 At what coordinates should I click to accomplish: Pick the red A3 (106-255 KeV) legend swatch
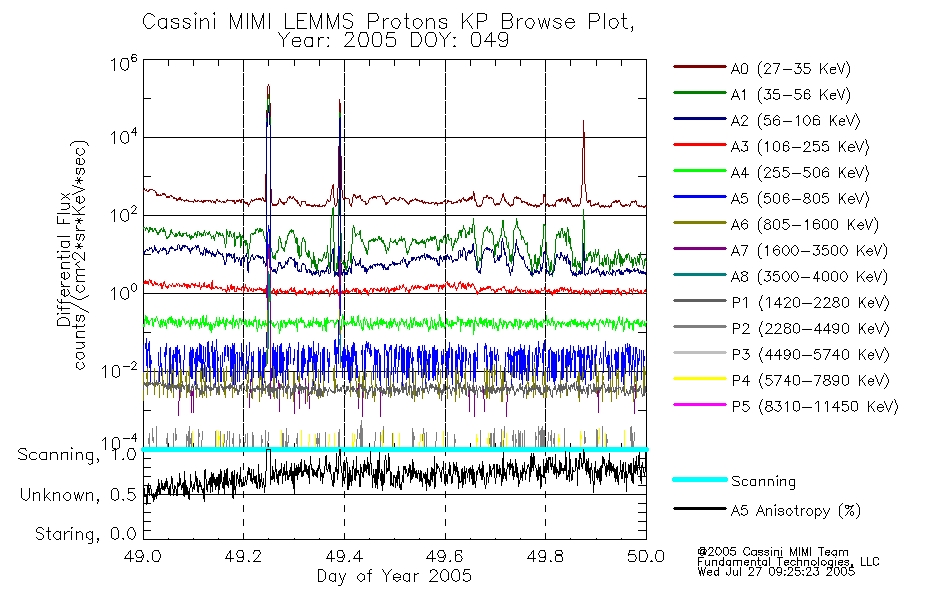pos(700,145)
